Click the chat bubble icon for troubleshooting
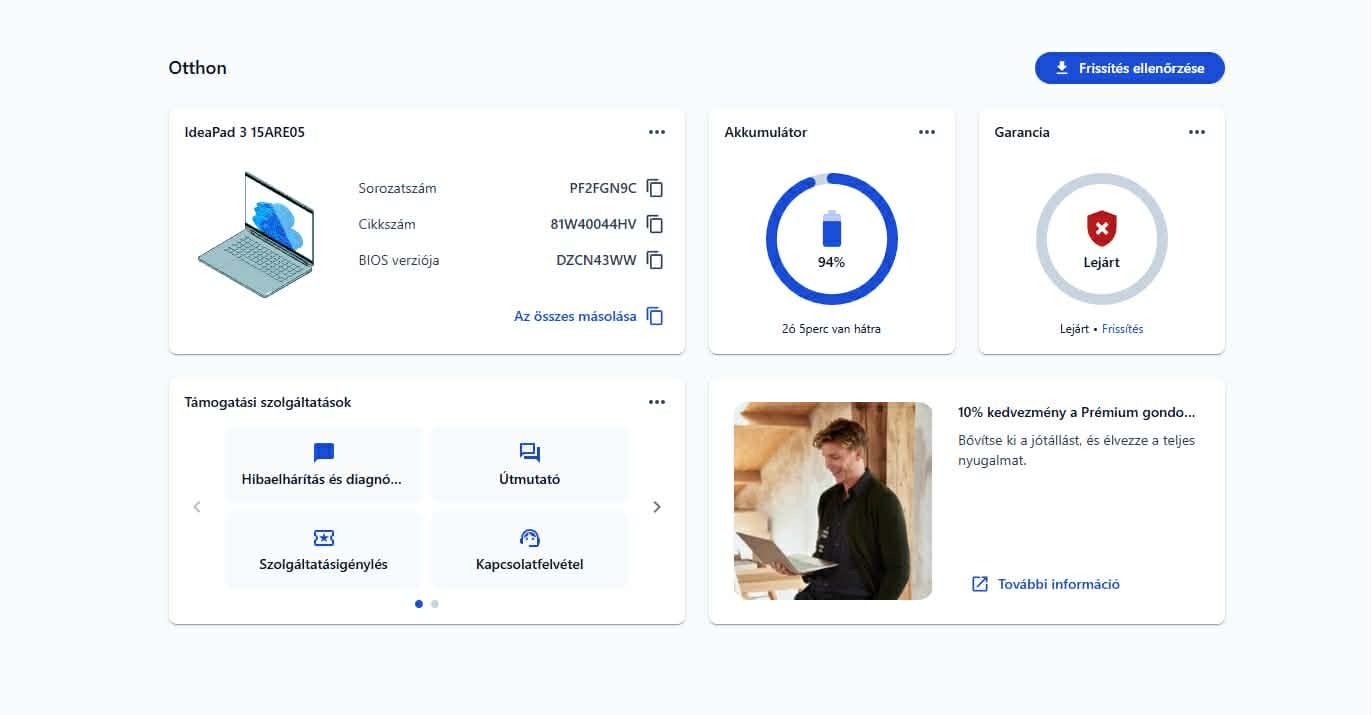 pos(324,452)
